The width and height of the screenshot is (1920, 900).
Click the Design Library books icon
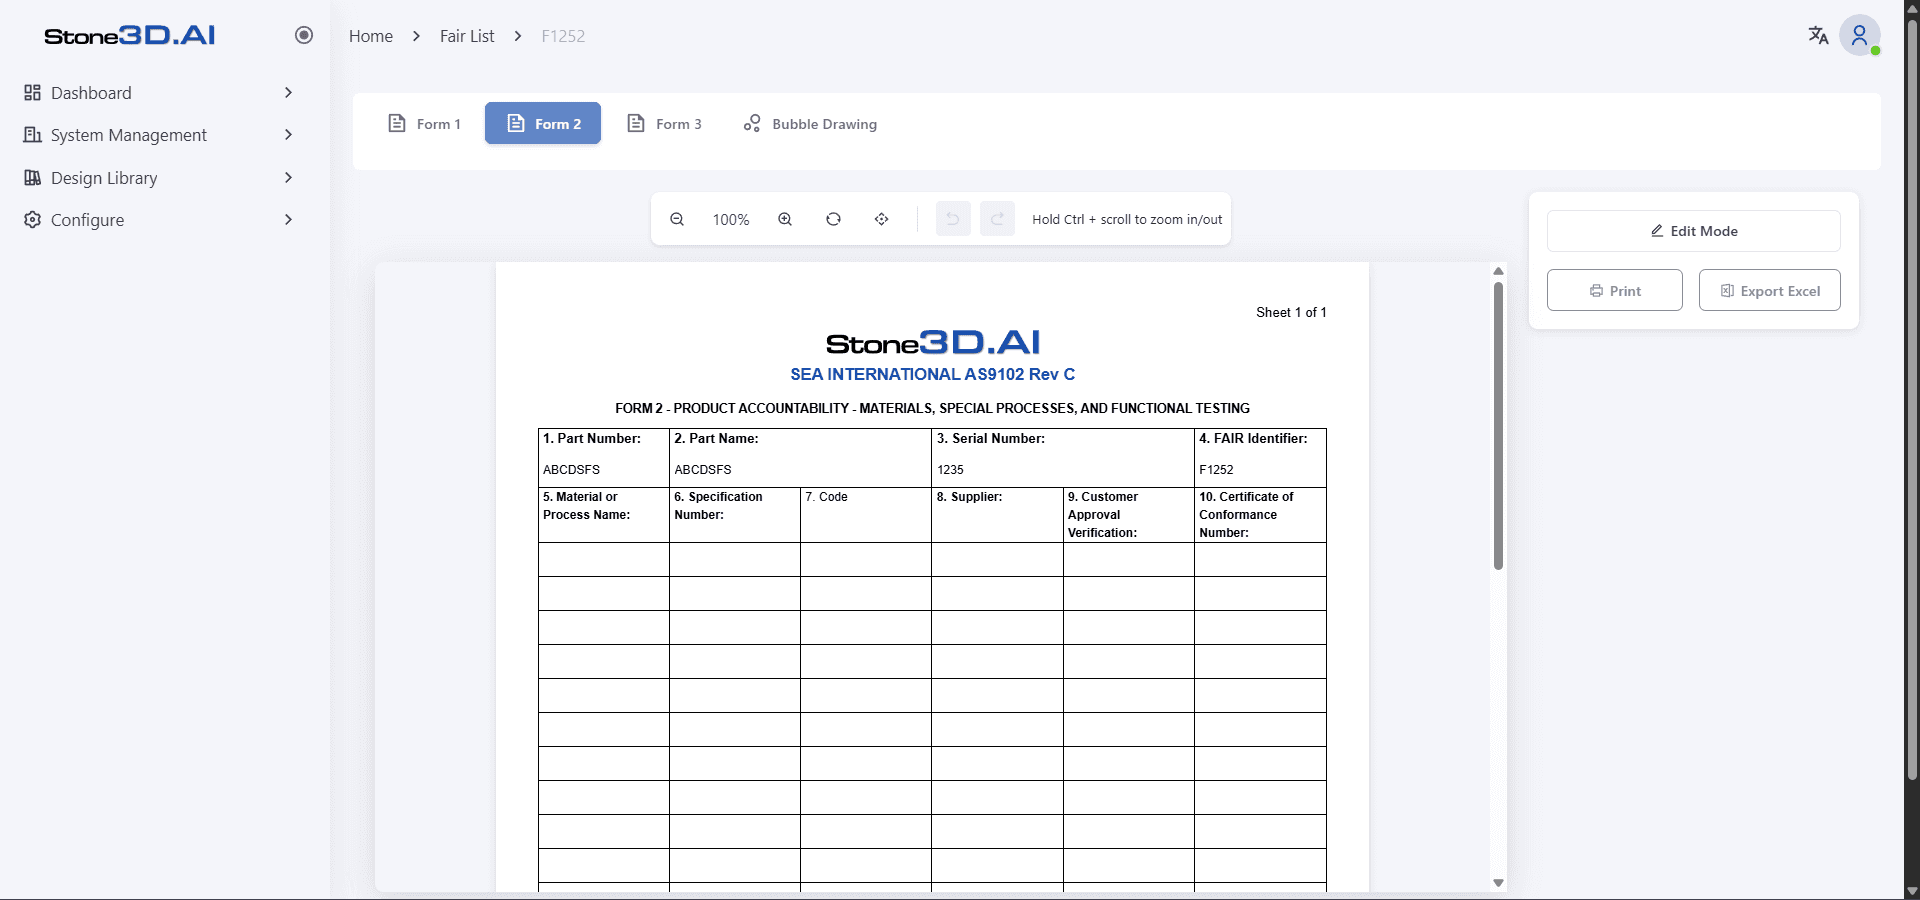[32, 178]
